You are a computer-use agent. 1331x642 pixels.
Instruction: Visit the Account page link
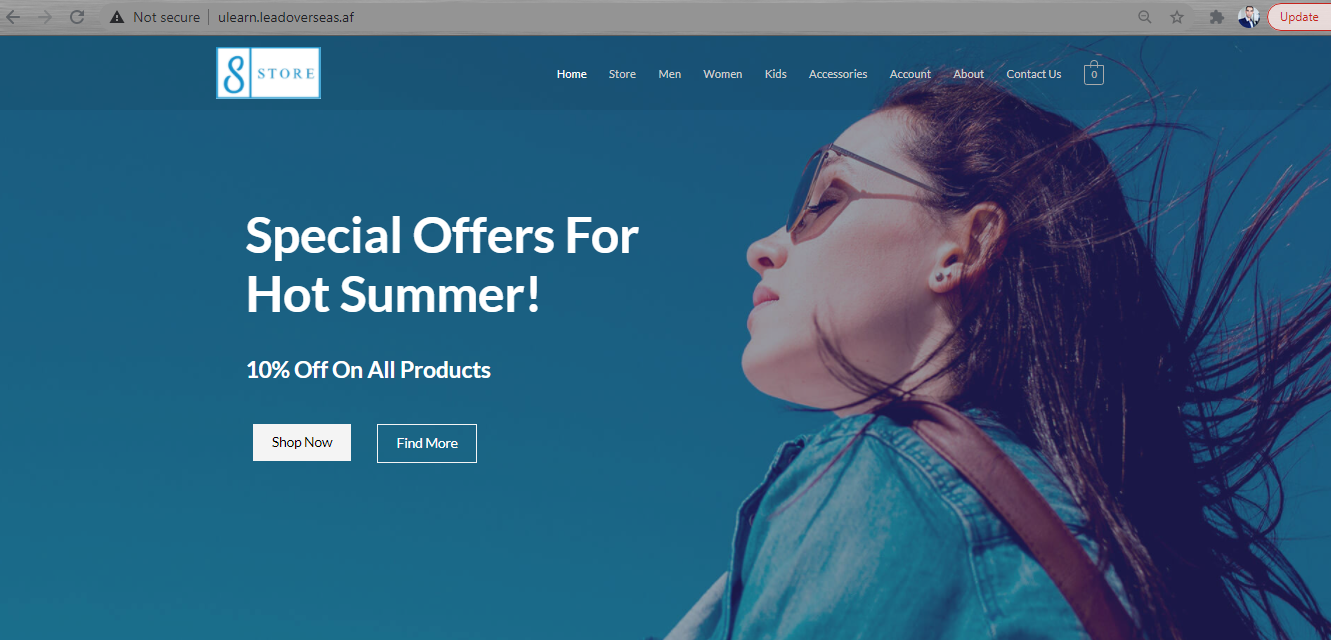coord(910,74)
